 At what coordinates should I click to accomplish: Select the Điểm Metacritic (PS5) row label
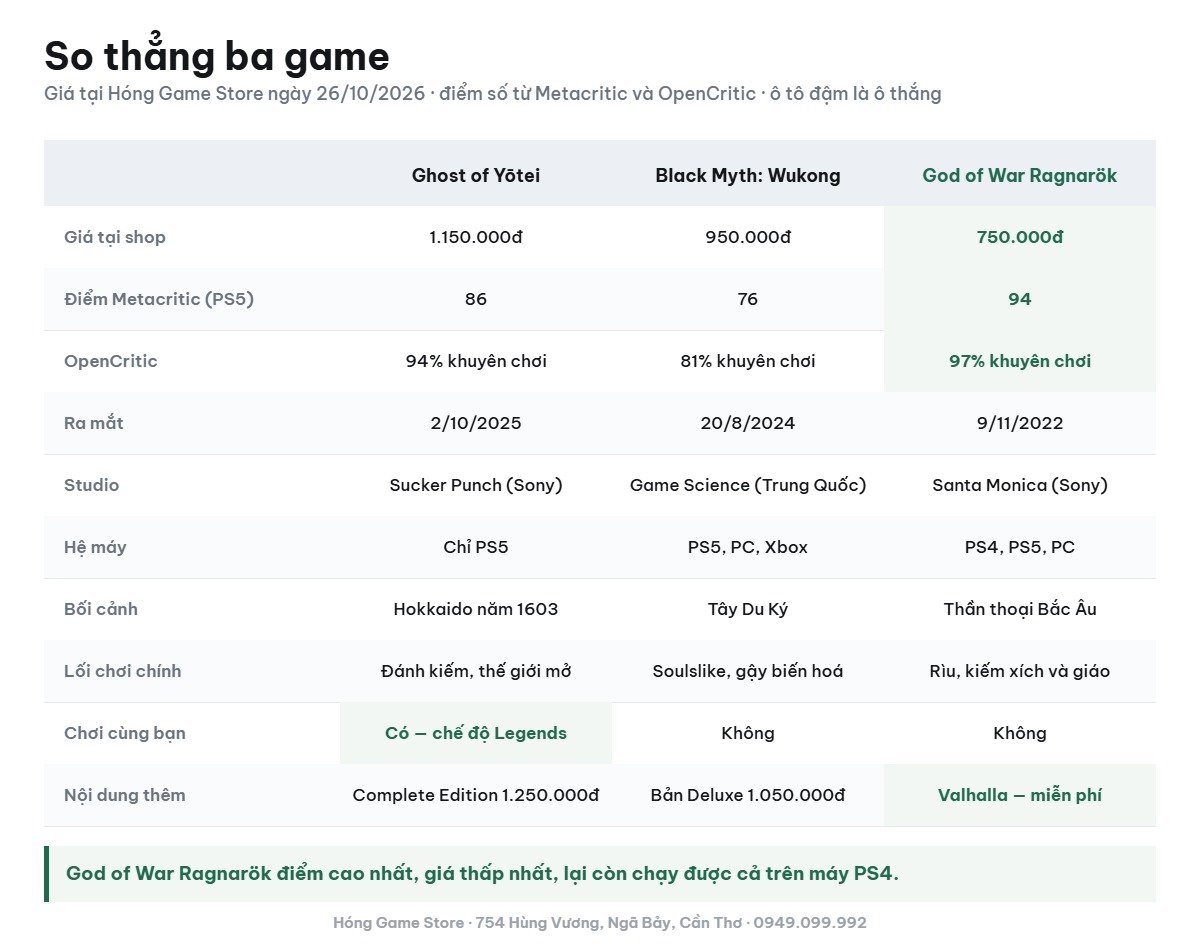point(159,299)
